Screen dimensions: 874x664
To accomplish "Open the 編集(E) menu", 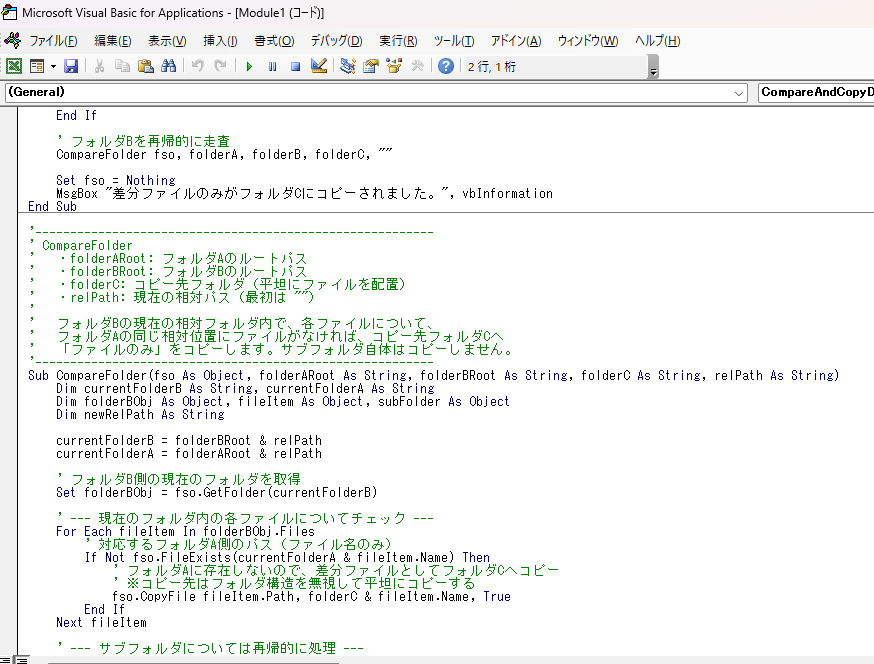I will click(x=113, y=41).
